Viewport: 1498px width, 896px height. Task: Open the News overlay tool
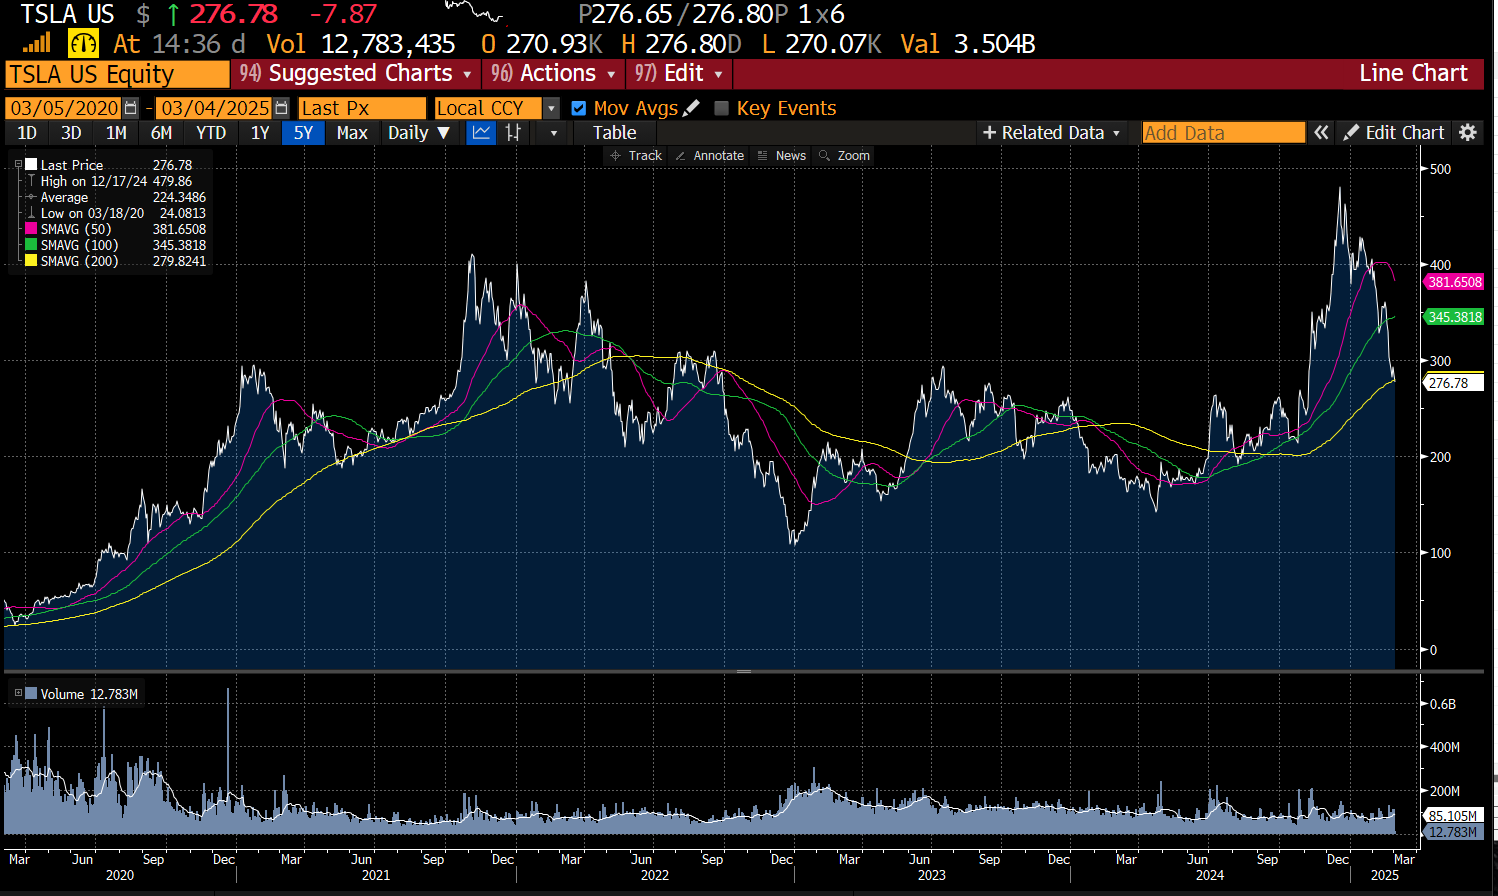(781, 155)
